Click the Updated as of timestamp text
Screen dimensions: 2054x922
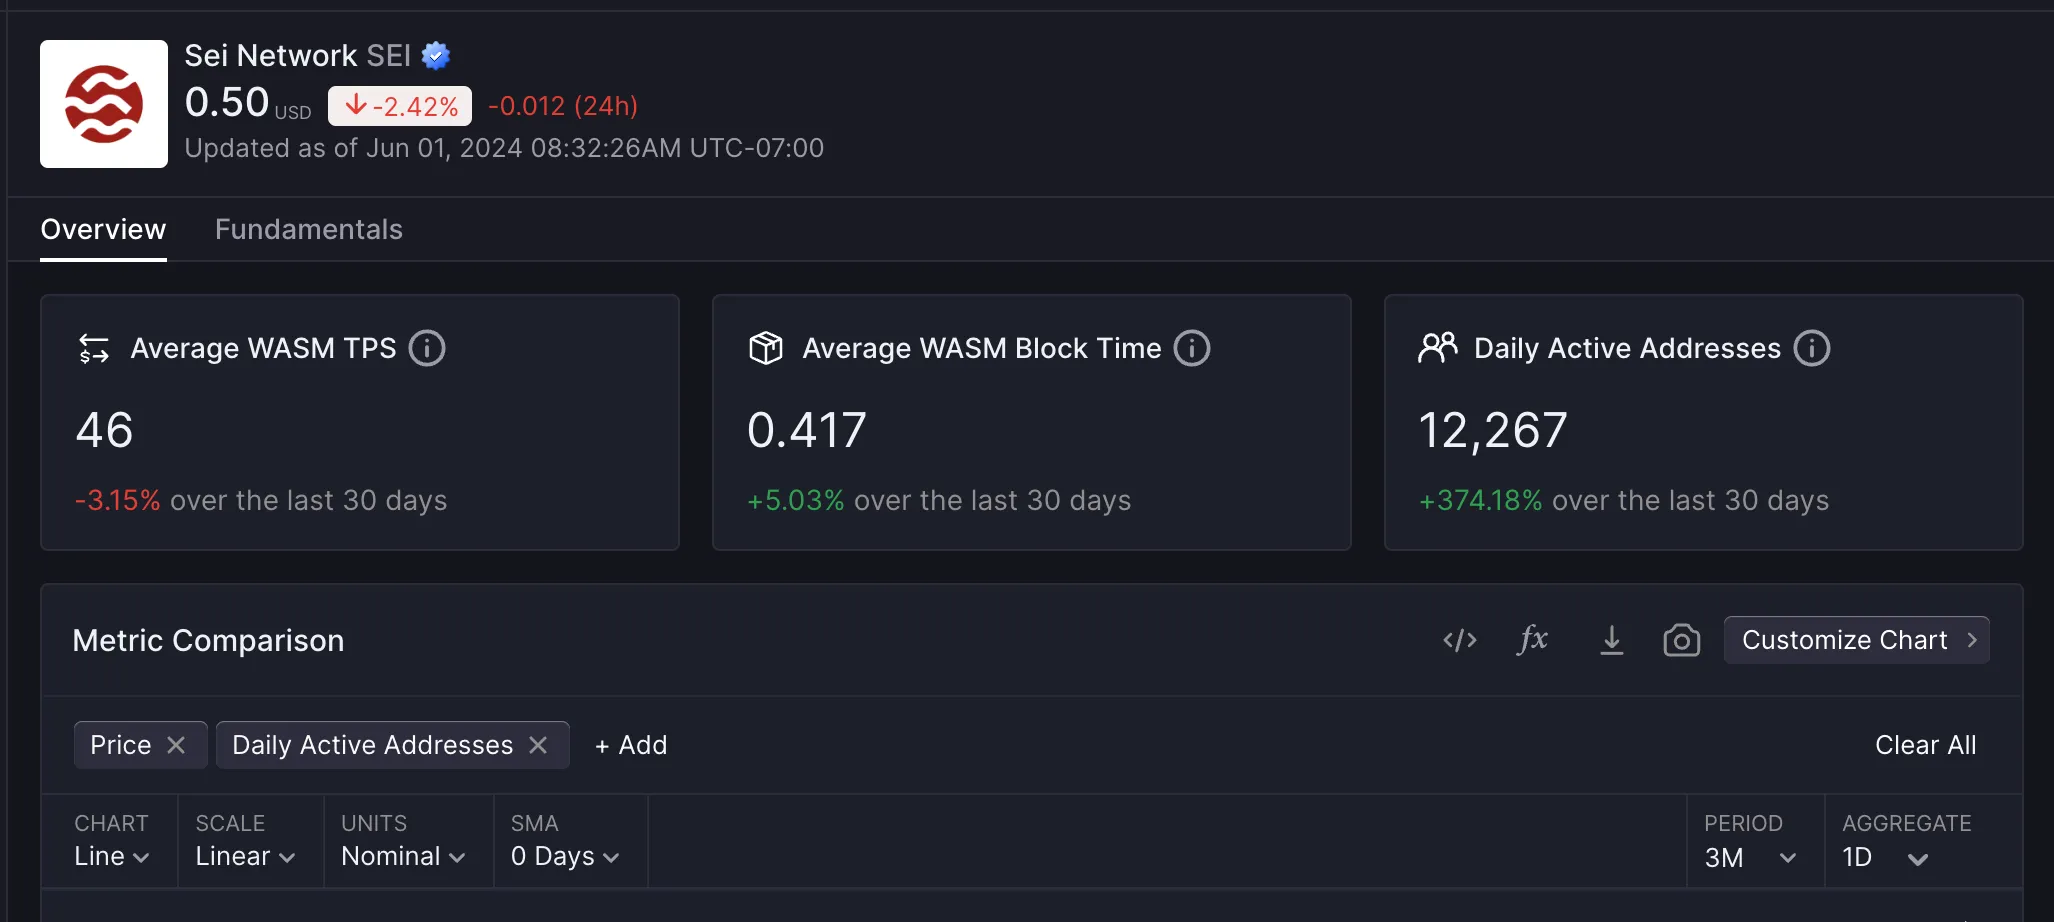(504, 148)
